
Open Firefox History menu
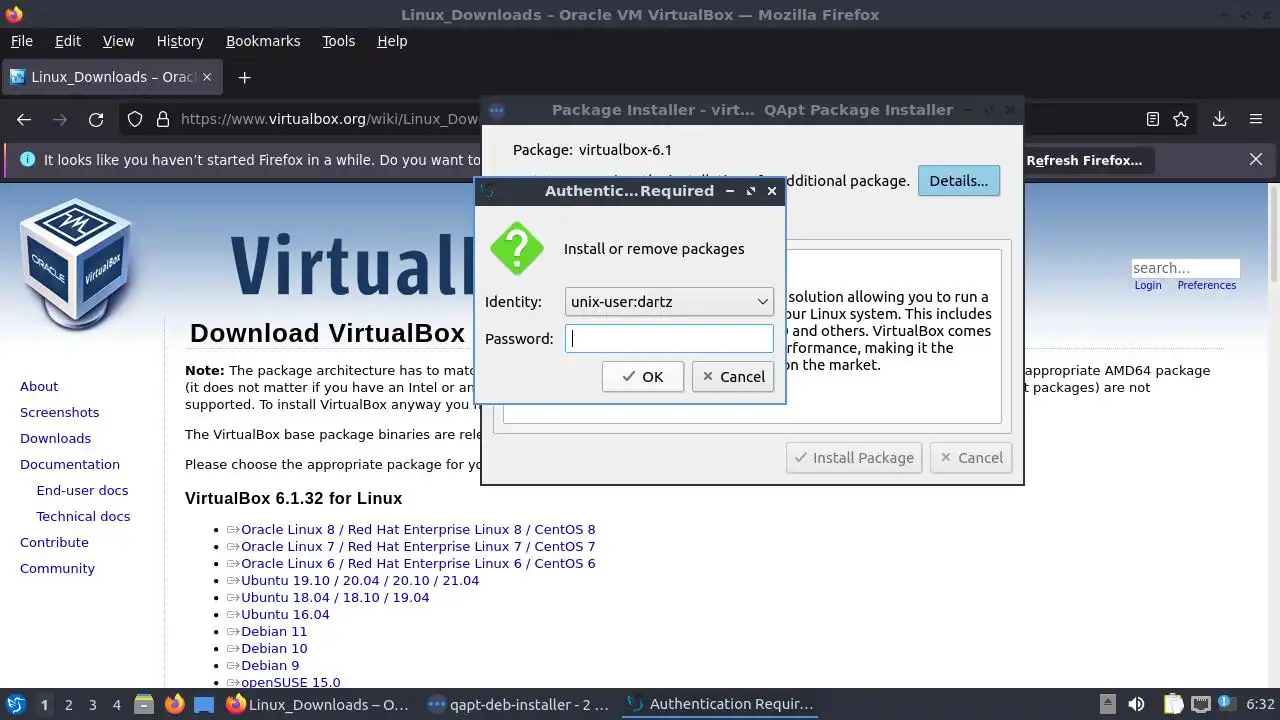pyautogui.click(x=180, y=41)
